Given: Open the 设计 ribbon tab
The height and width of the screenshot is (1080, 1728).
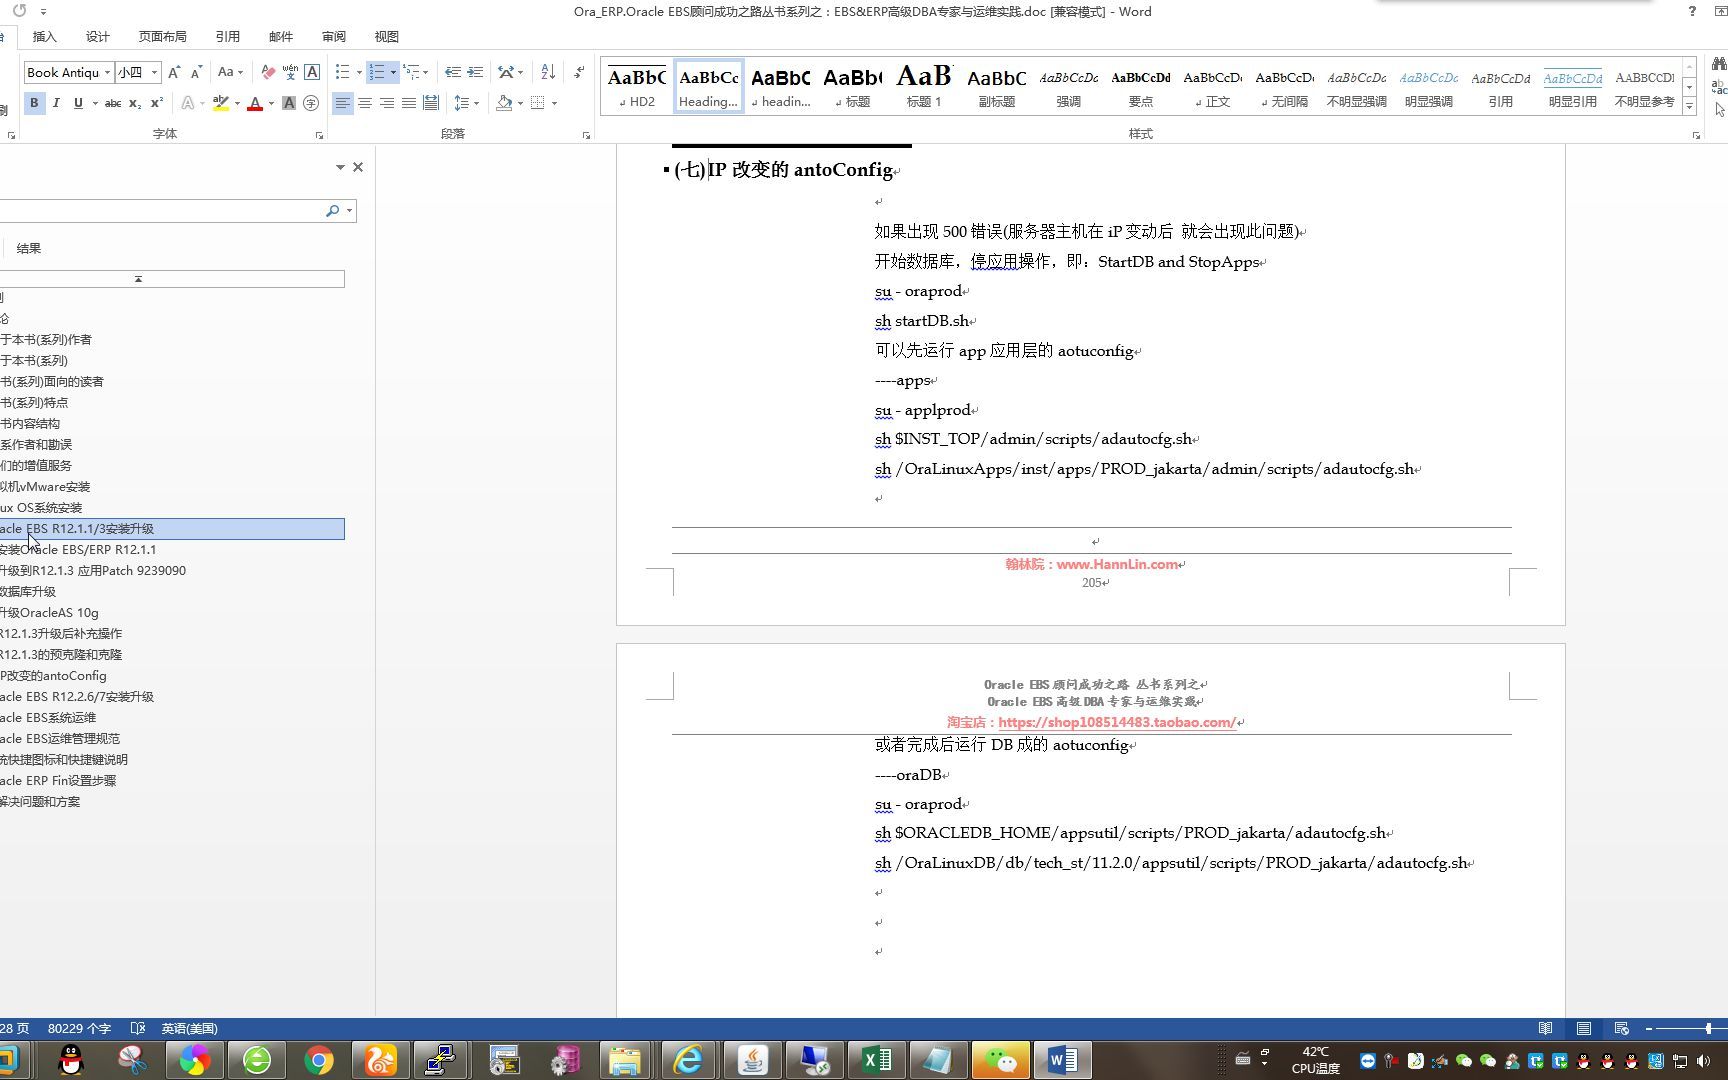Looking at the screenshot, I should pyautogui.click(x=98, y=37).
